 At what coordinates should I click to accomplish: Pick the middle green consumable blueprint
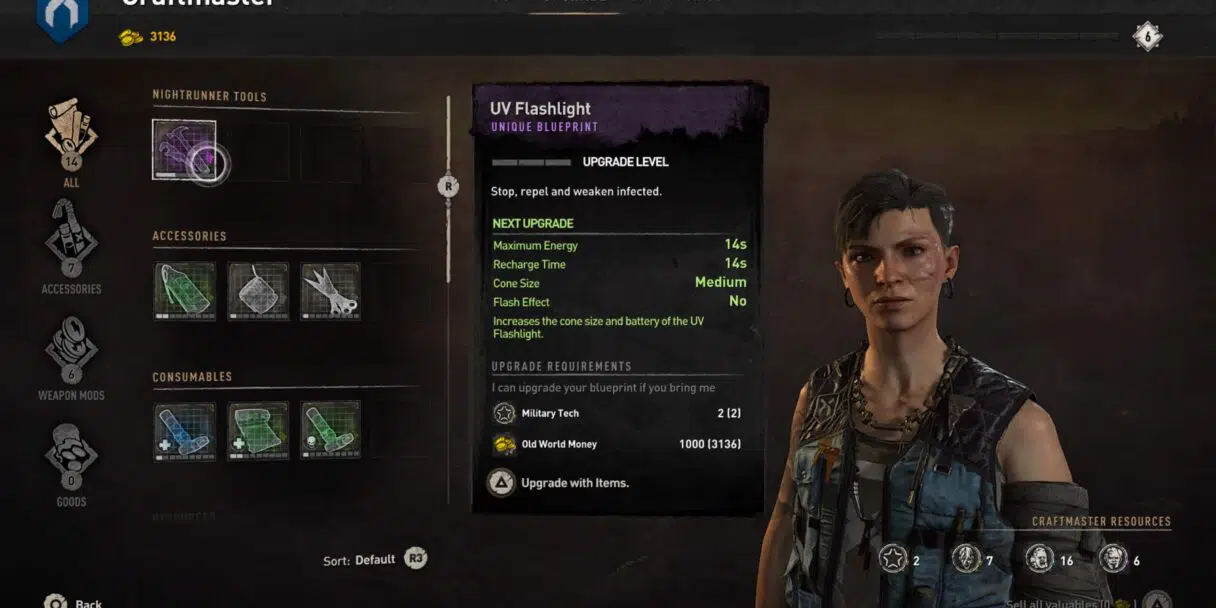coord(258,431)
